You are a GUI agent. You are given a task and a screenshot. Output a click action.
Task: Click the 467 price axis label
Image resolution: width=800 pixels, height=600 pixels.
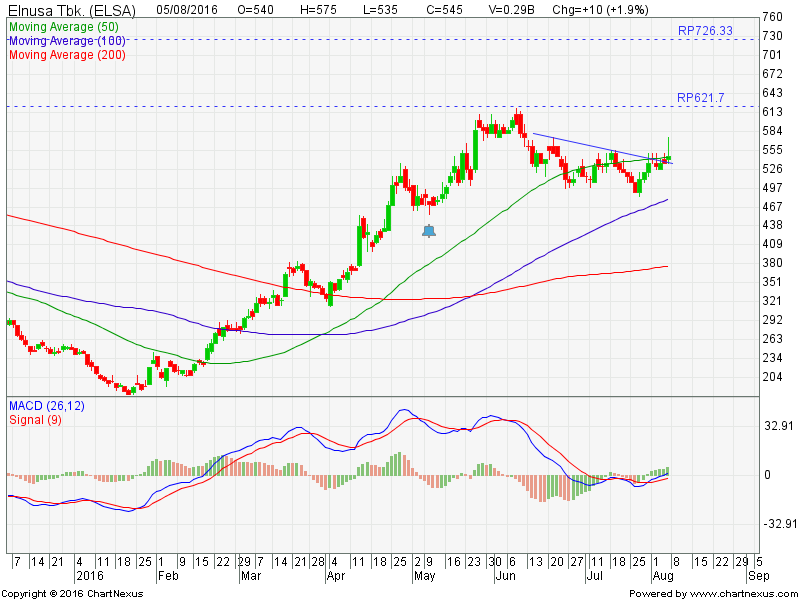pyautogui.click(x=772, y=207)
